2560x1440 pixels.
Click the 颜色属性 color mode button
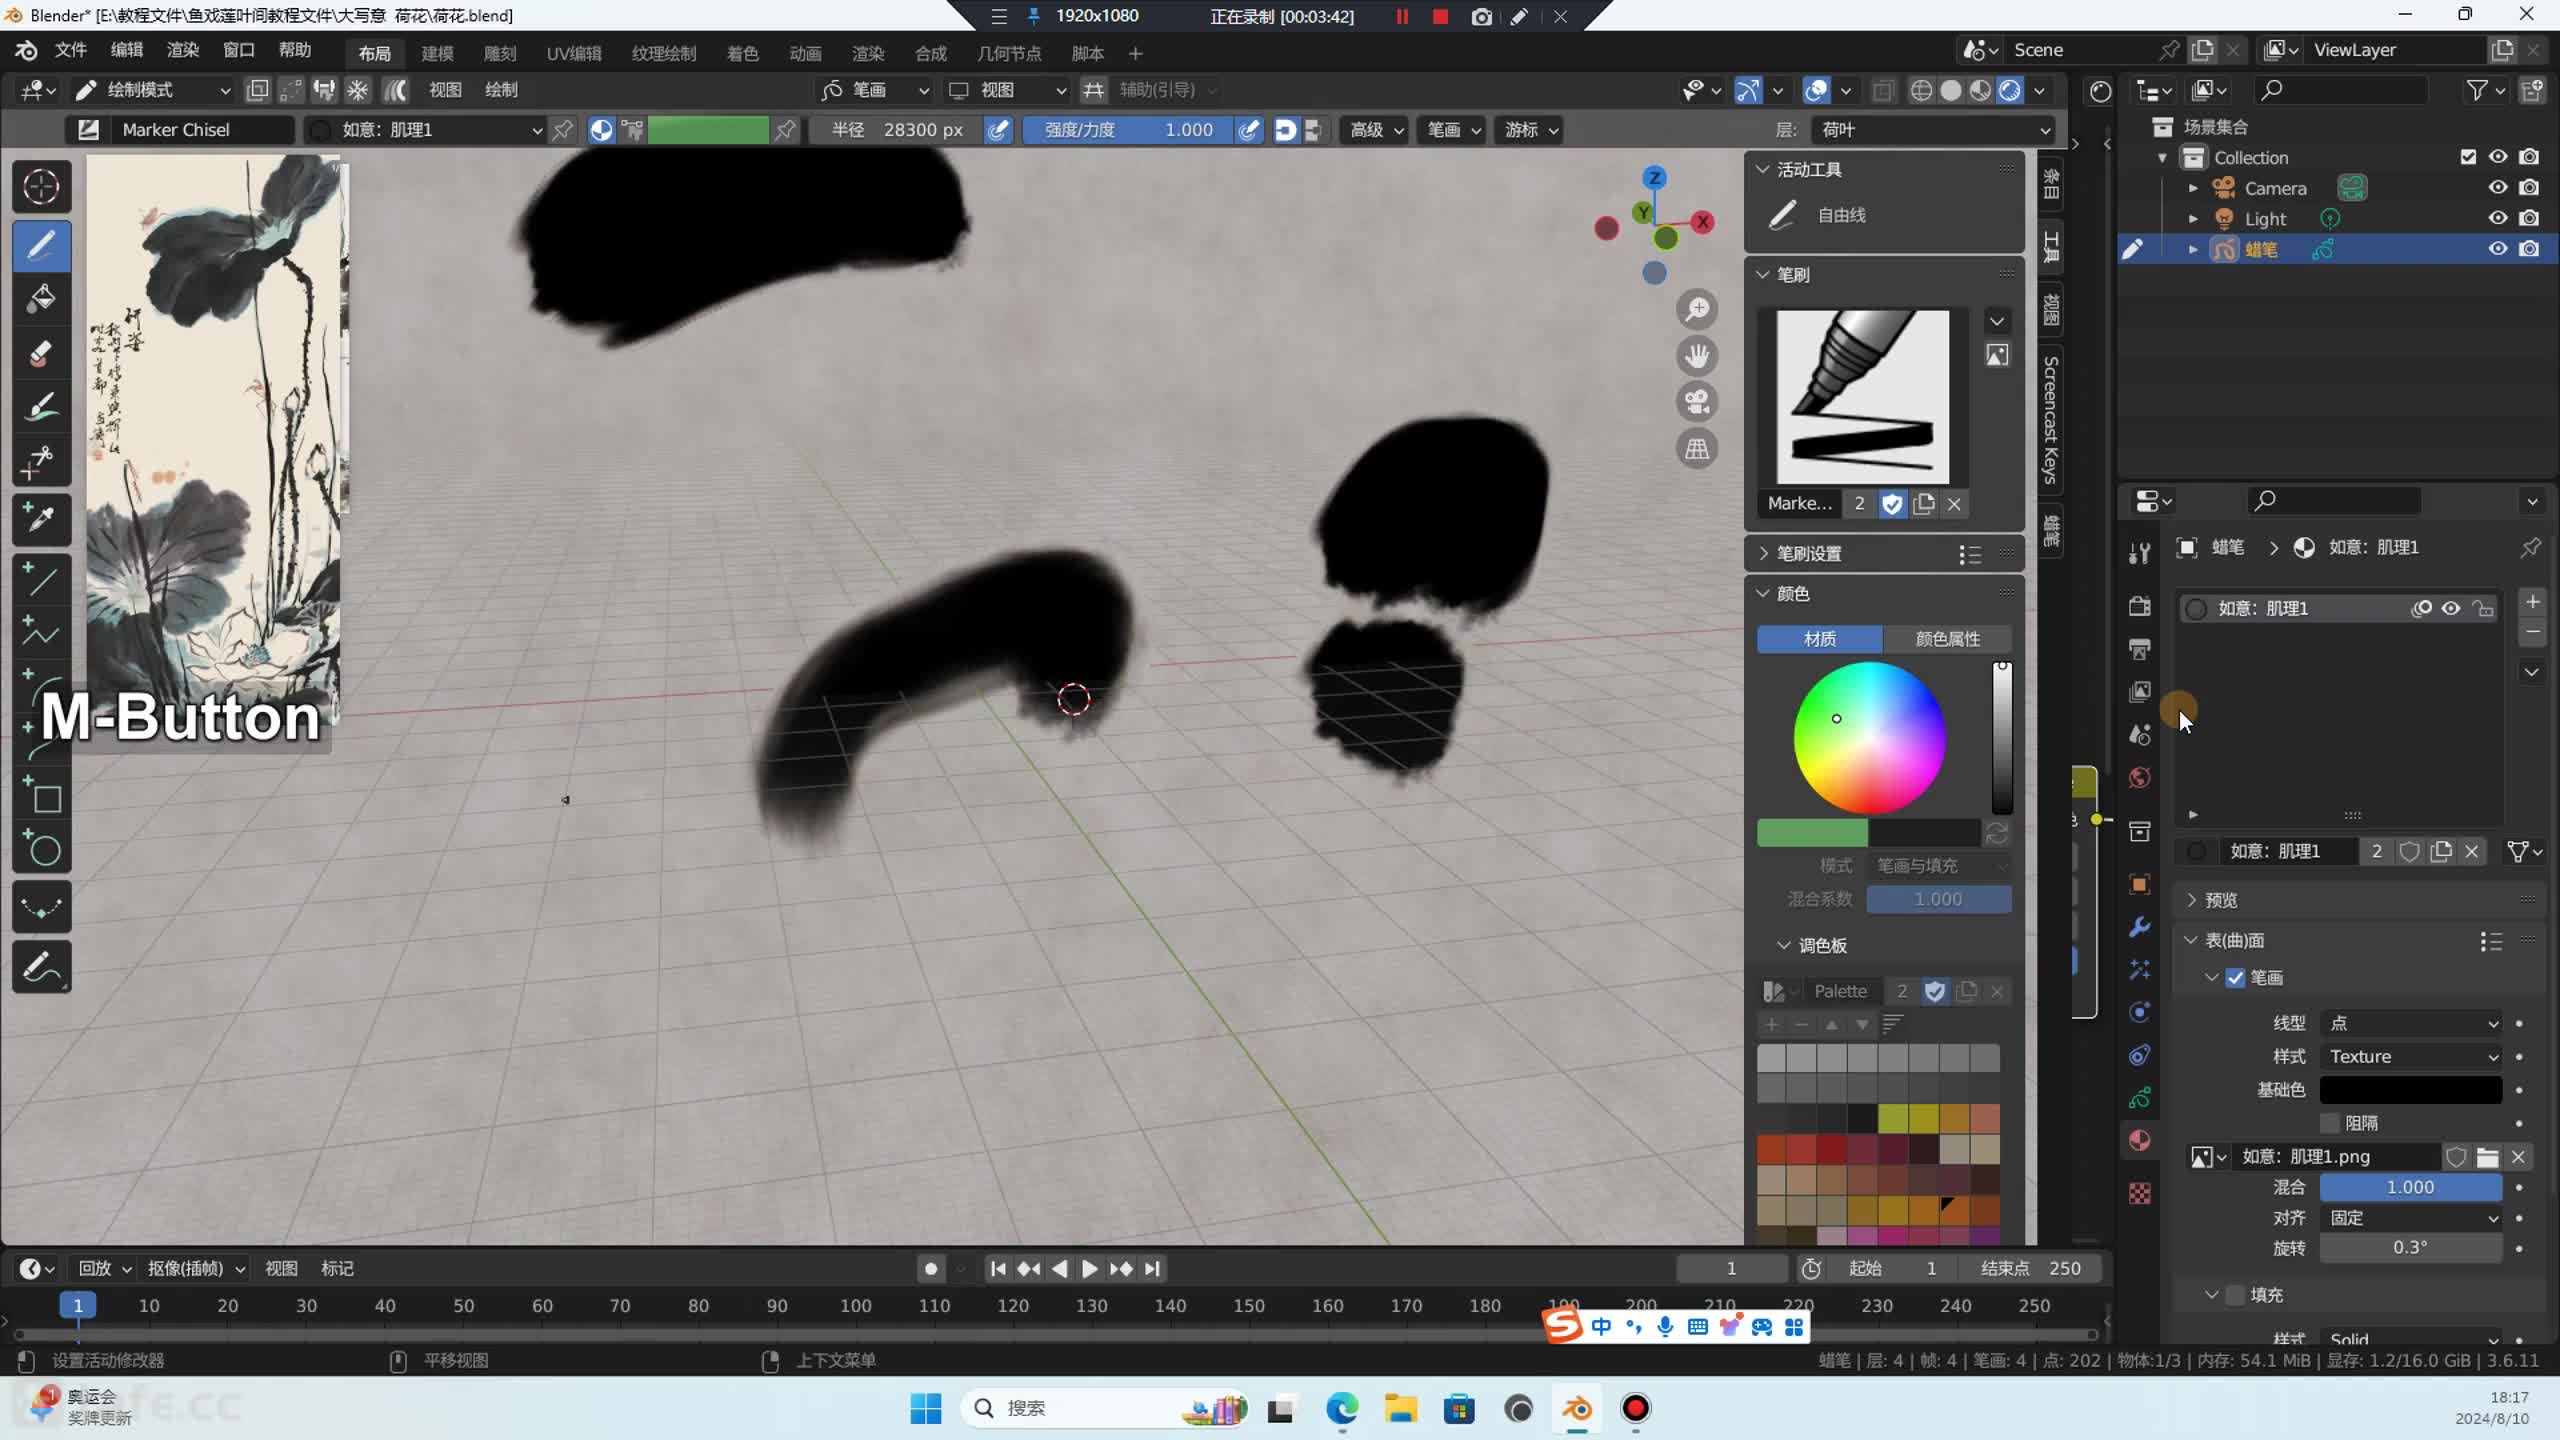[1947, 639]
